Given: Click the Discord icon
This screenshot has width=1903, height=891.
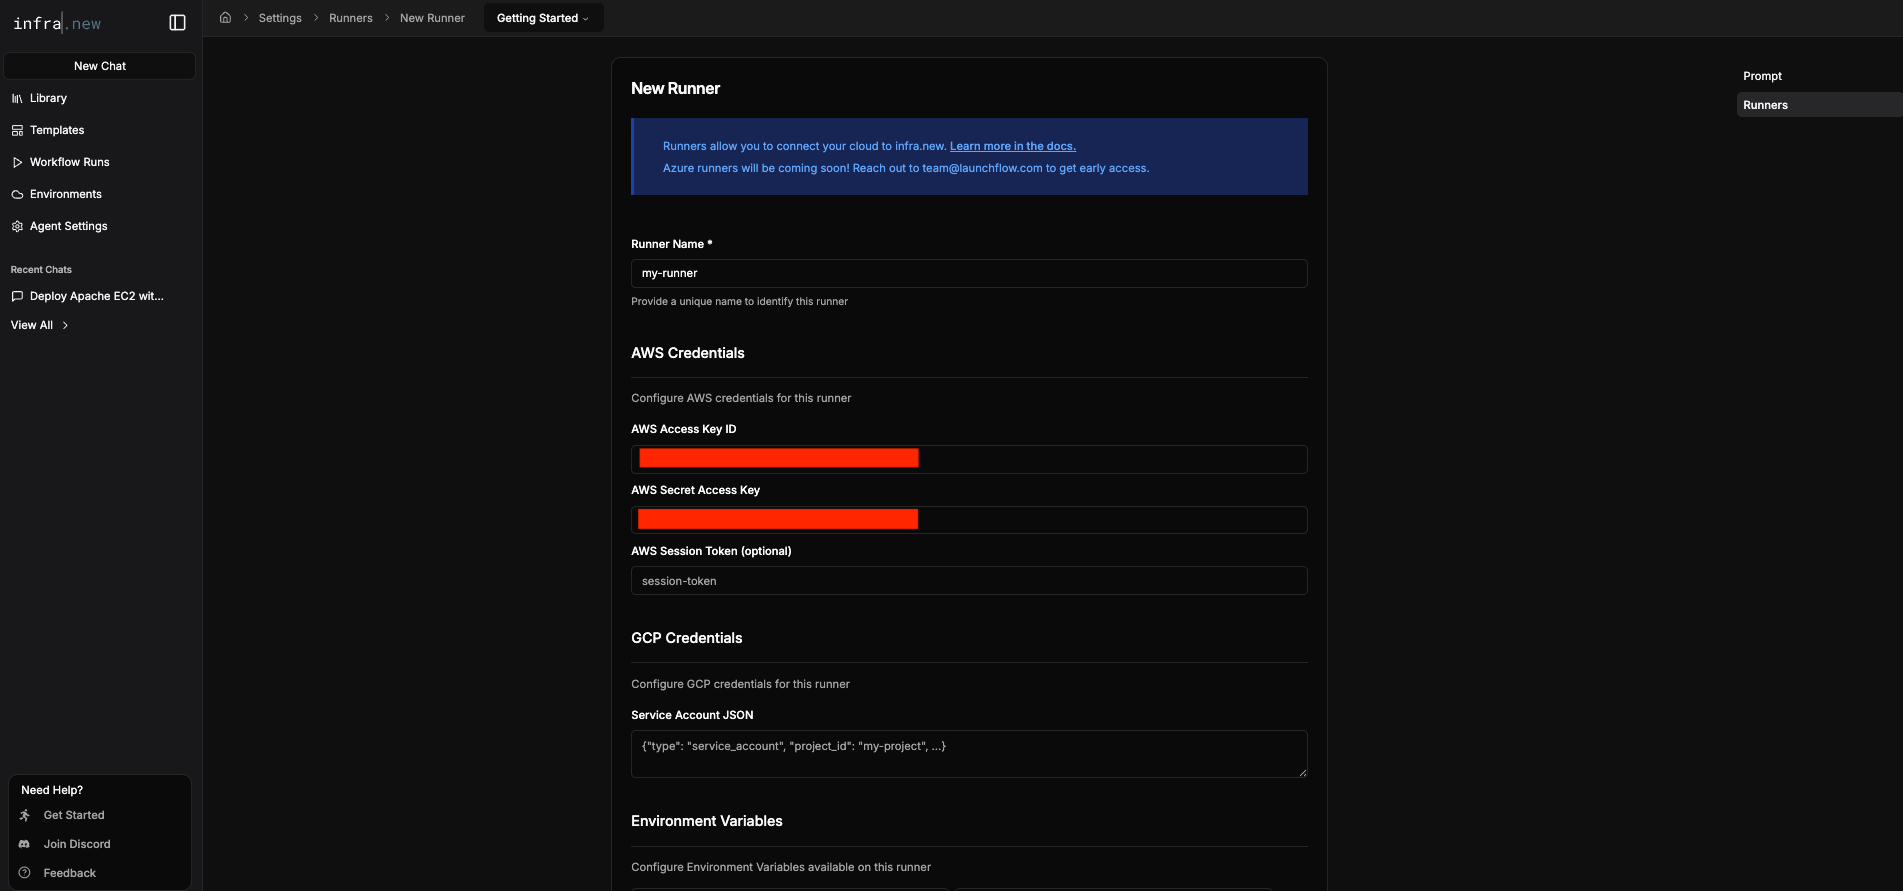Looking at the screenshot, I should [25, 844].
